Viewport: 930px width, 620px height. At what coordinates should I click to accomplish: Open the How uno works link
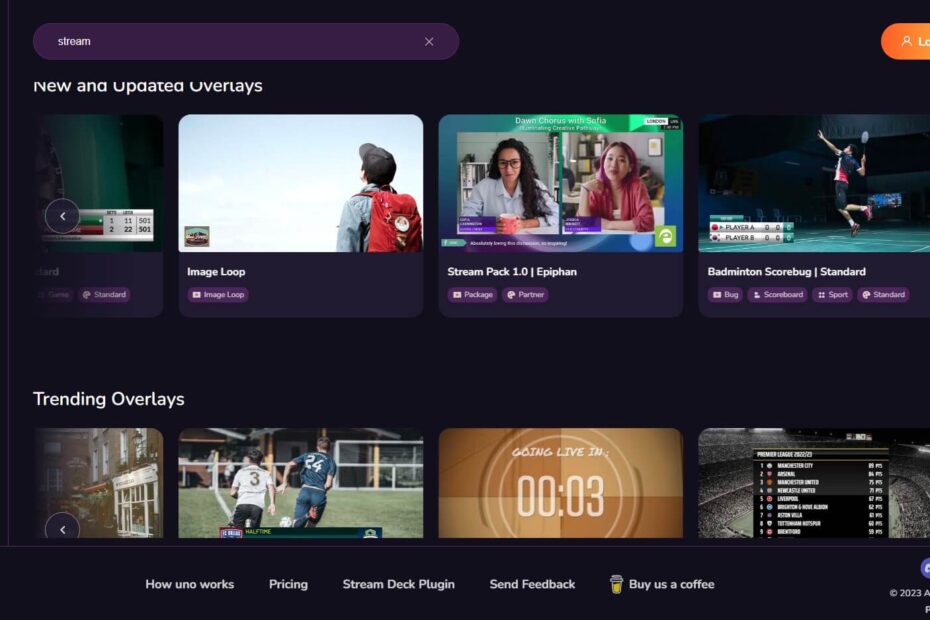[x=189, y=584]
